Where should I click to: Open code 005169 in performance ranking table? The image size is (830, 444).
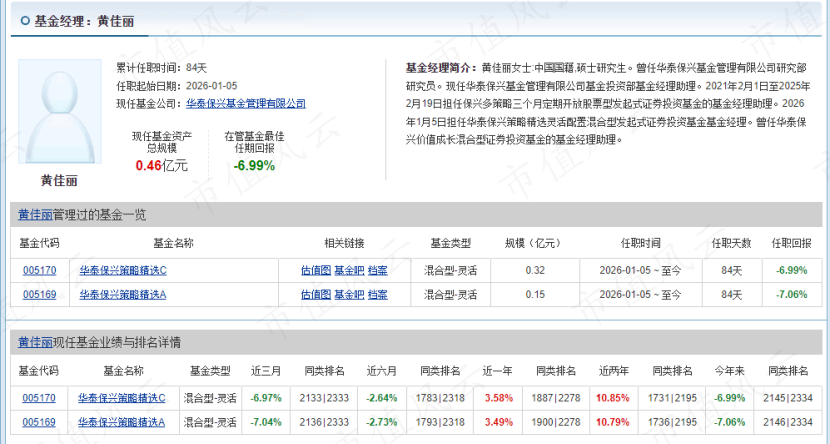point(39,422)
